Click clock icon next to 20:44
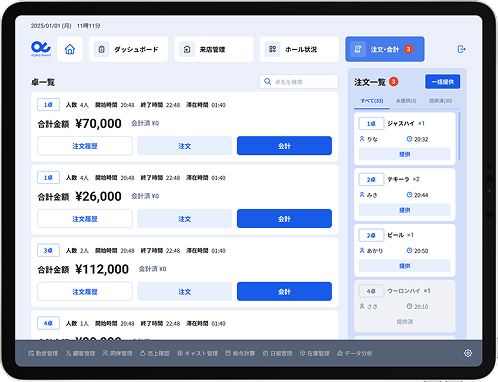Screen dimensions: 498x382 409,195
